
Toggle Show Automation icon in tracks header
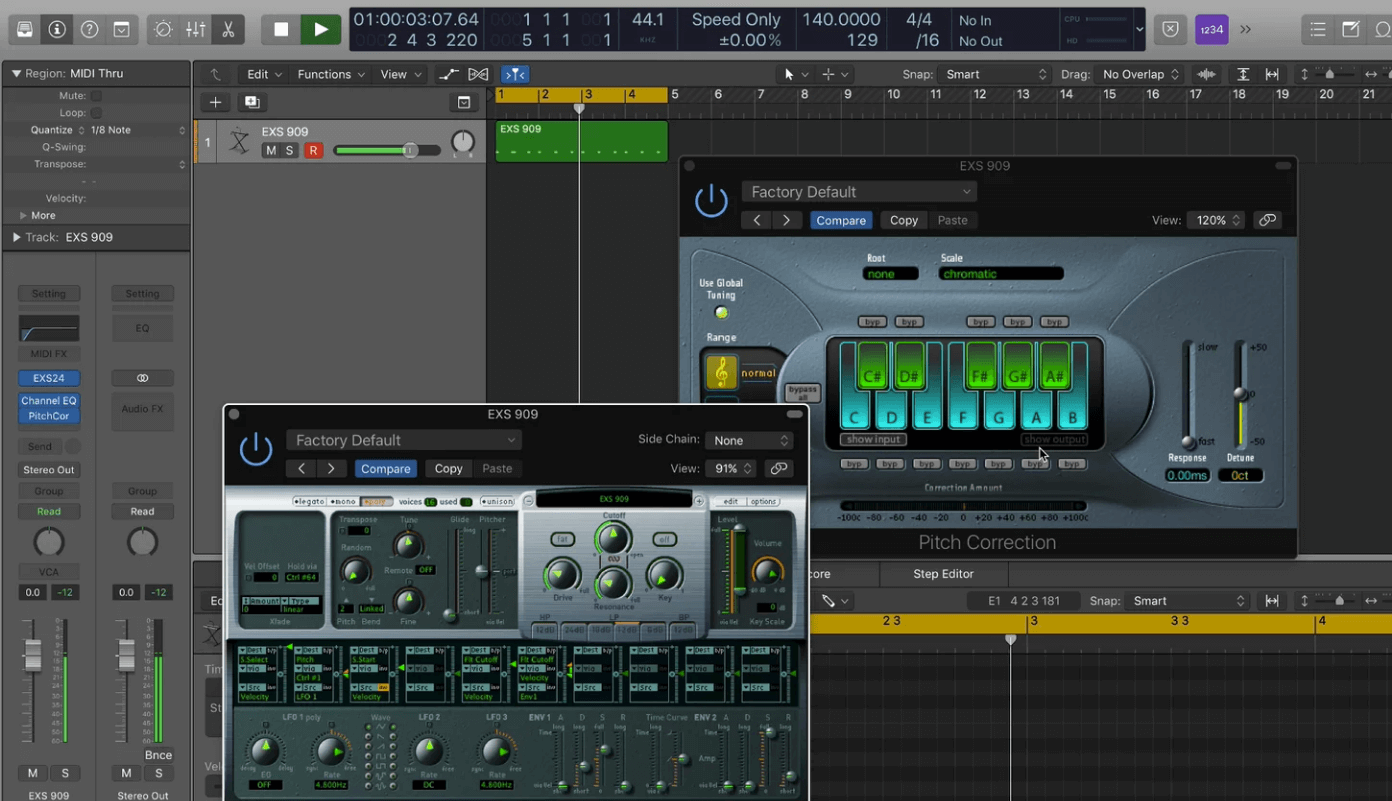tap(449, 74)
